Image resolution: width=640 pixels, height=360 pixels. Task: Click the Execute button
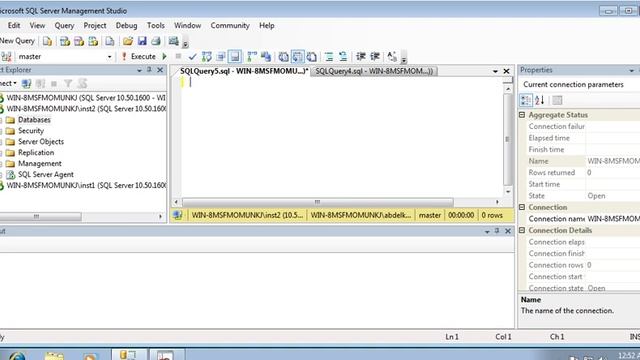click(x=138, y=56)
